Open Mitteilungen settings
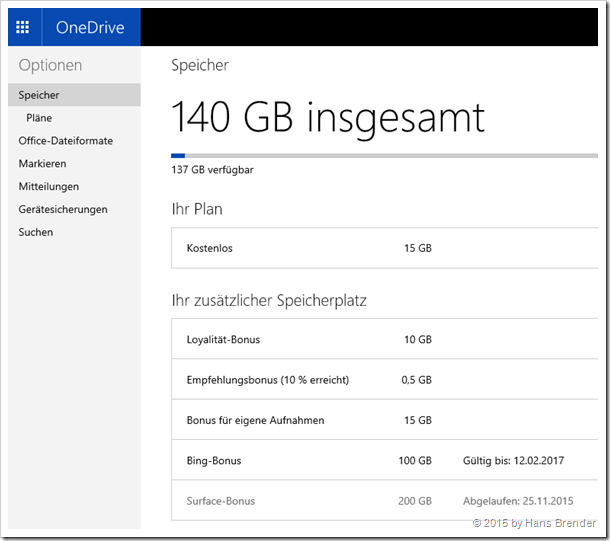The height and width of the screenshot is (541, 610). [x=49, y=187]
